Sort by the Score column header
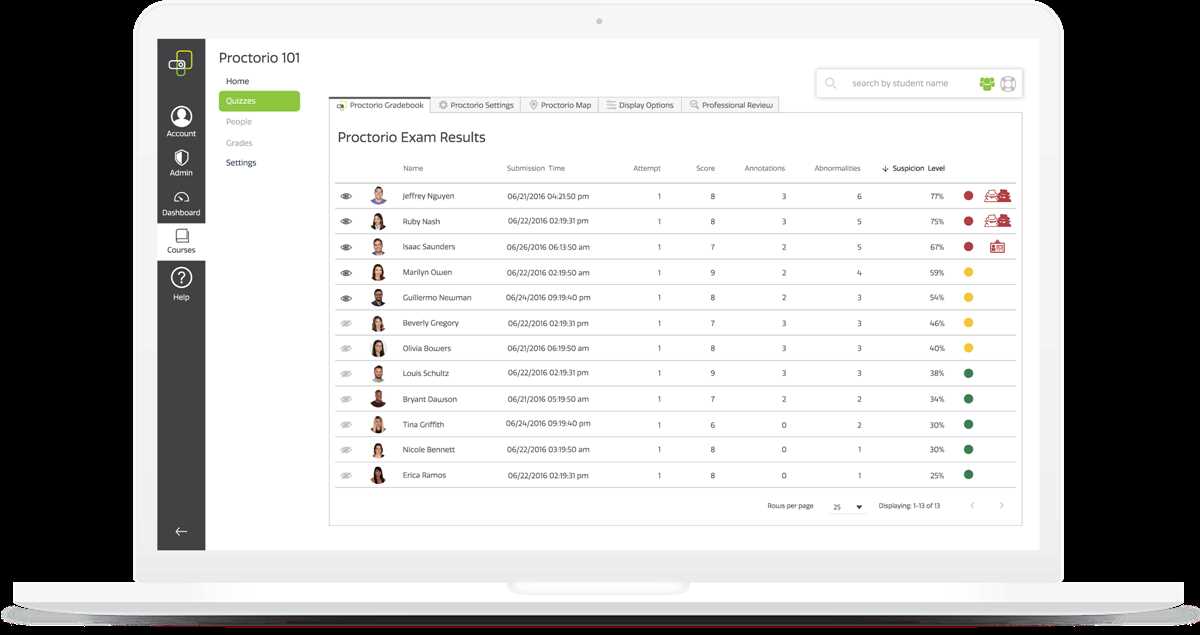The width and height of the screenshot is (1200, 635). pos(705,169)
